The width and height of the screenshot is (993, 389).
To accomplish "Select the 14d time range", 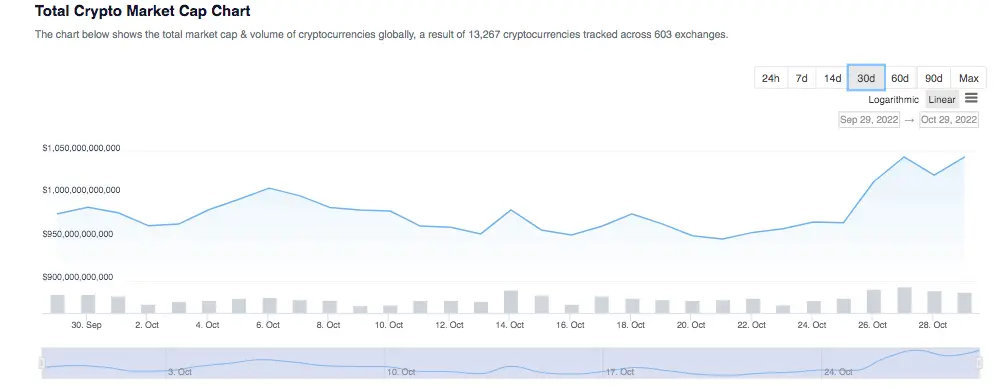I will 832,78.
